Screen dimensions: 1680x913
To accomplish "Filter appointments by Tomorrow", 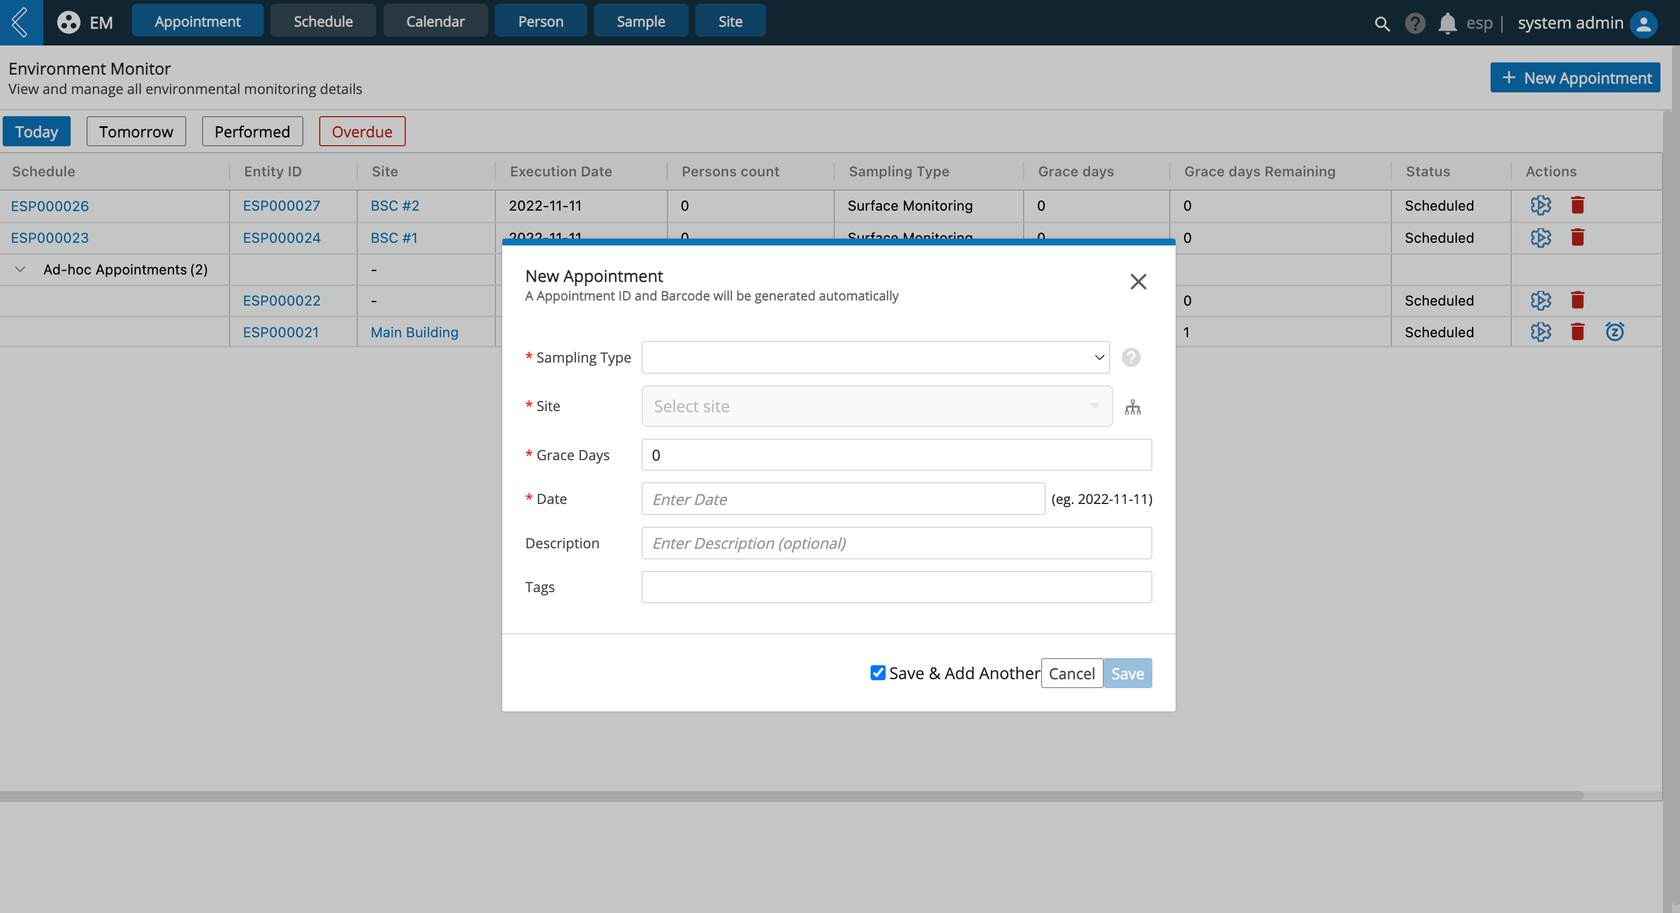I will [136, 131].
